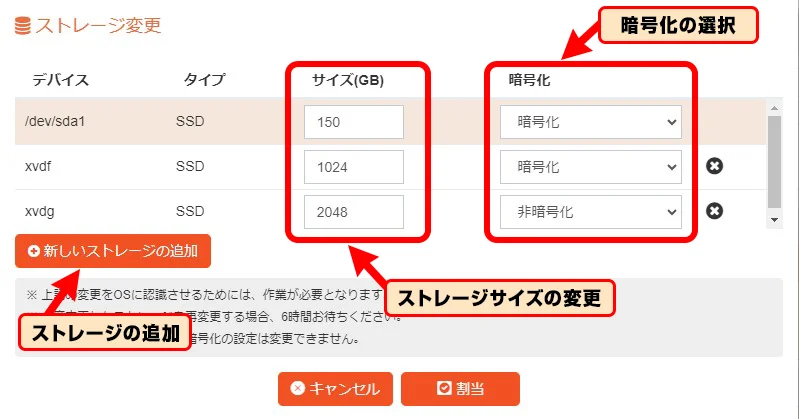This screenshot has width=799, height=419.
Task: Open the encryption dropdown for /dev/sda1
Action: pos(591,122)
